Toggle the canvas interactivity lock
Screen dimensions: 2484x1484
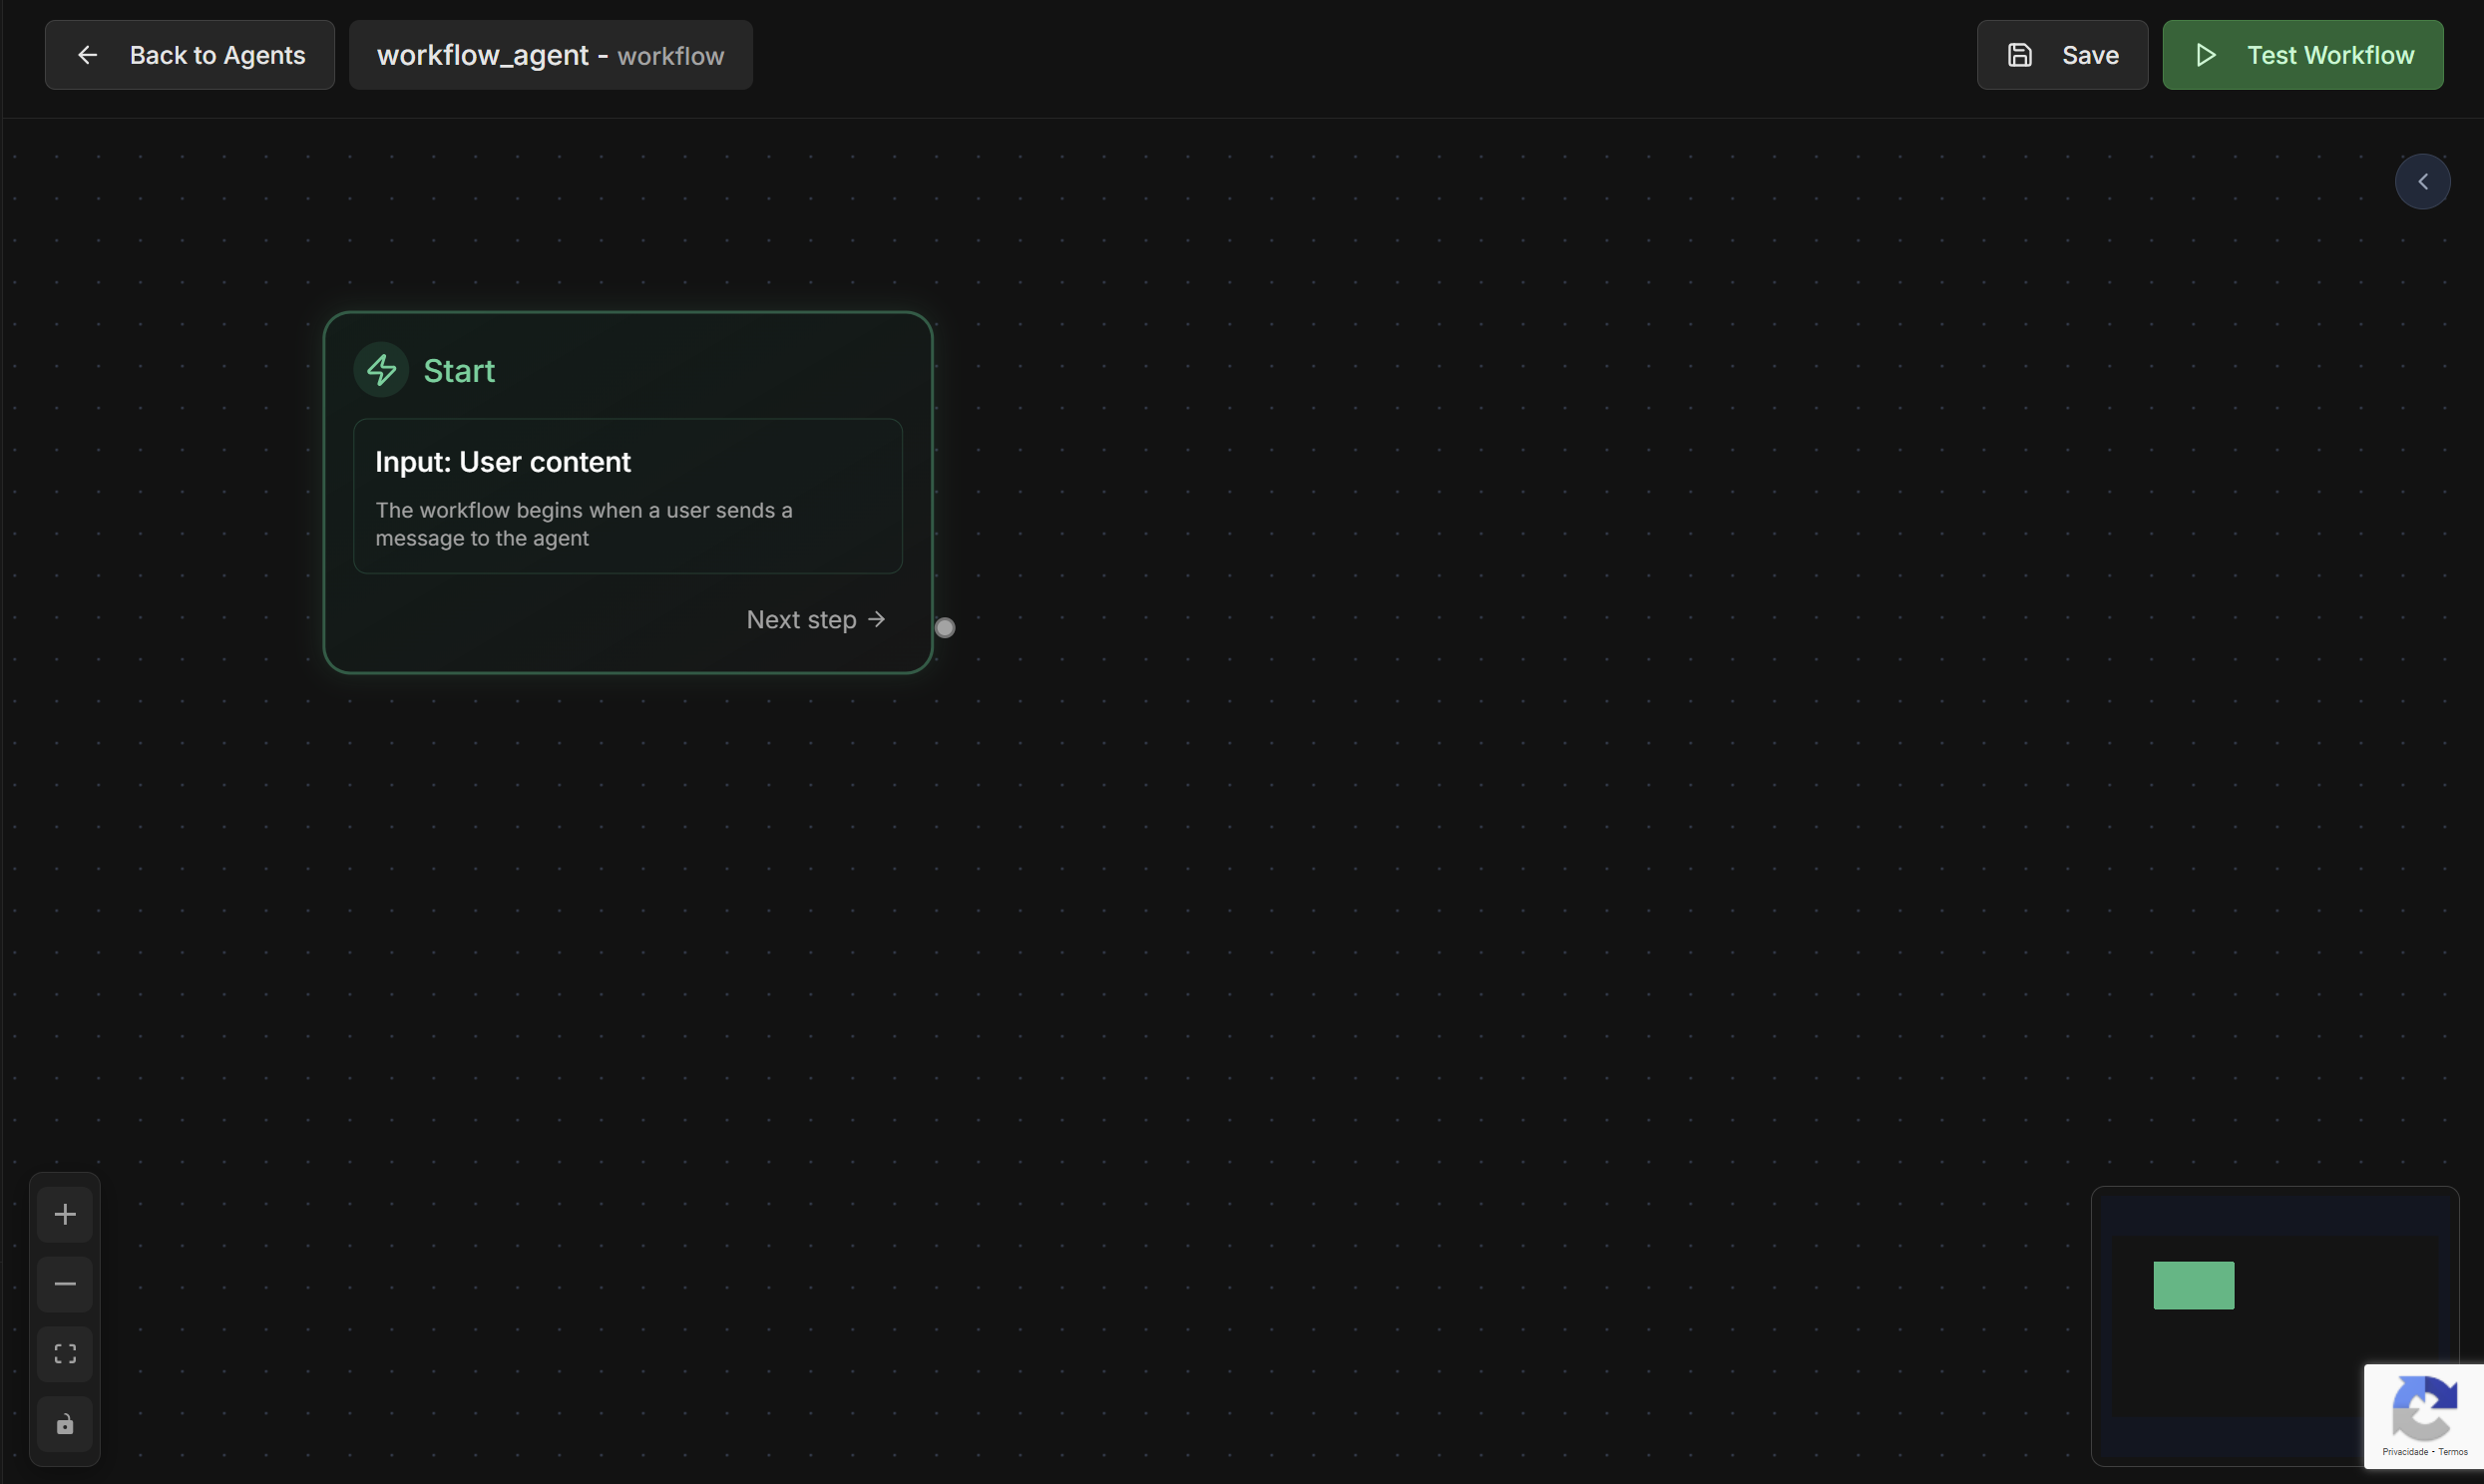64,1424
